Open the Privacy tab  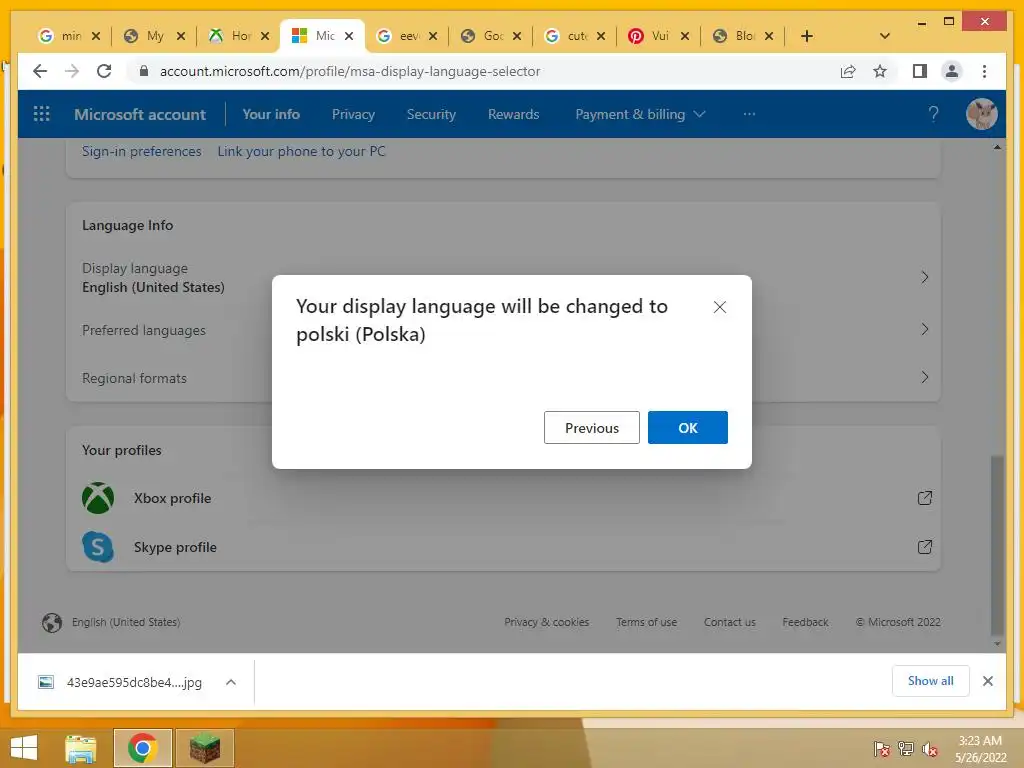(353, 114)
